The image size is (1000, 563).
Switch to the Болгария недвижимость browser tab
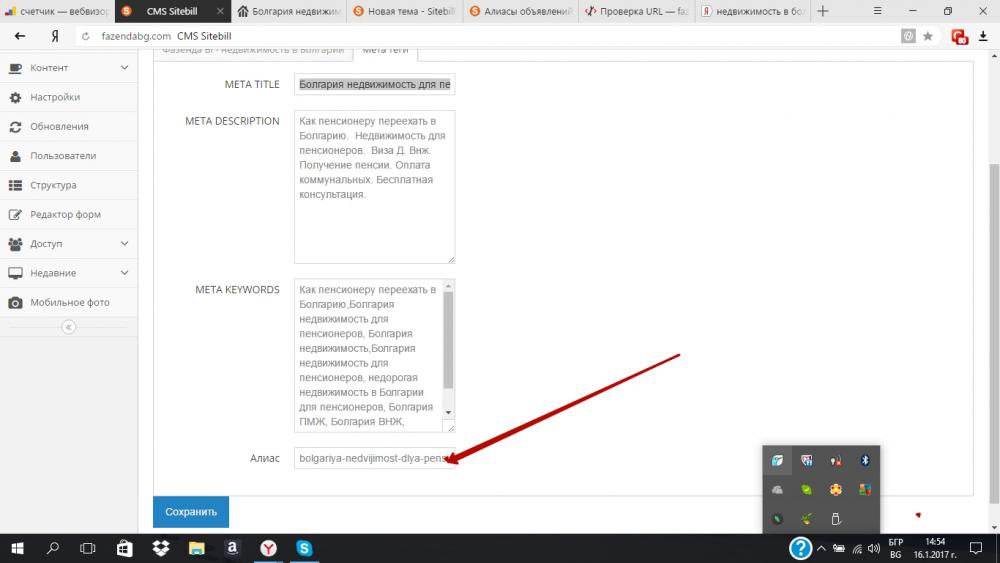[x=289, y=11]
